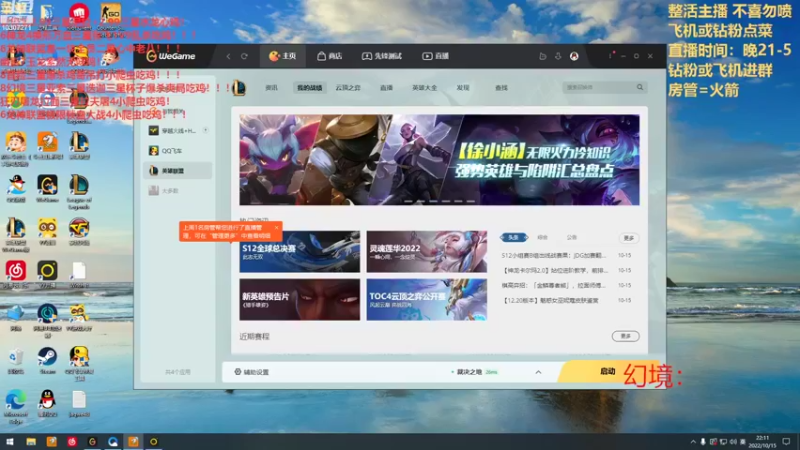Click the yellow 启动 launch button

tap(607, 371)
